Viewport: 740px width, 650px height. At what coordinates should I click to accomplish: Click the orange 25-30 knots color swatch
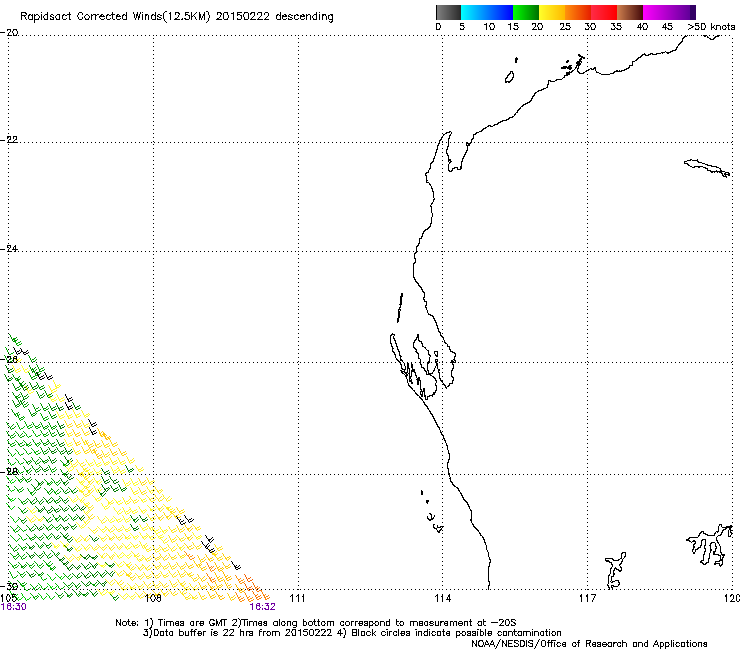coord(578,12)
